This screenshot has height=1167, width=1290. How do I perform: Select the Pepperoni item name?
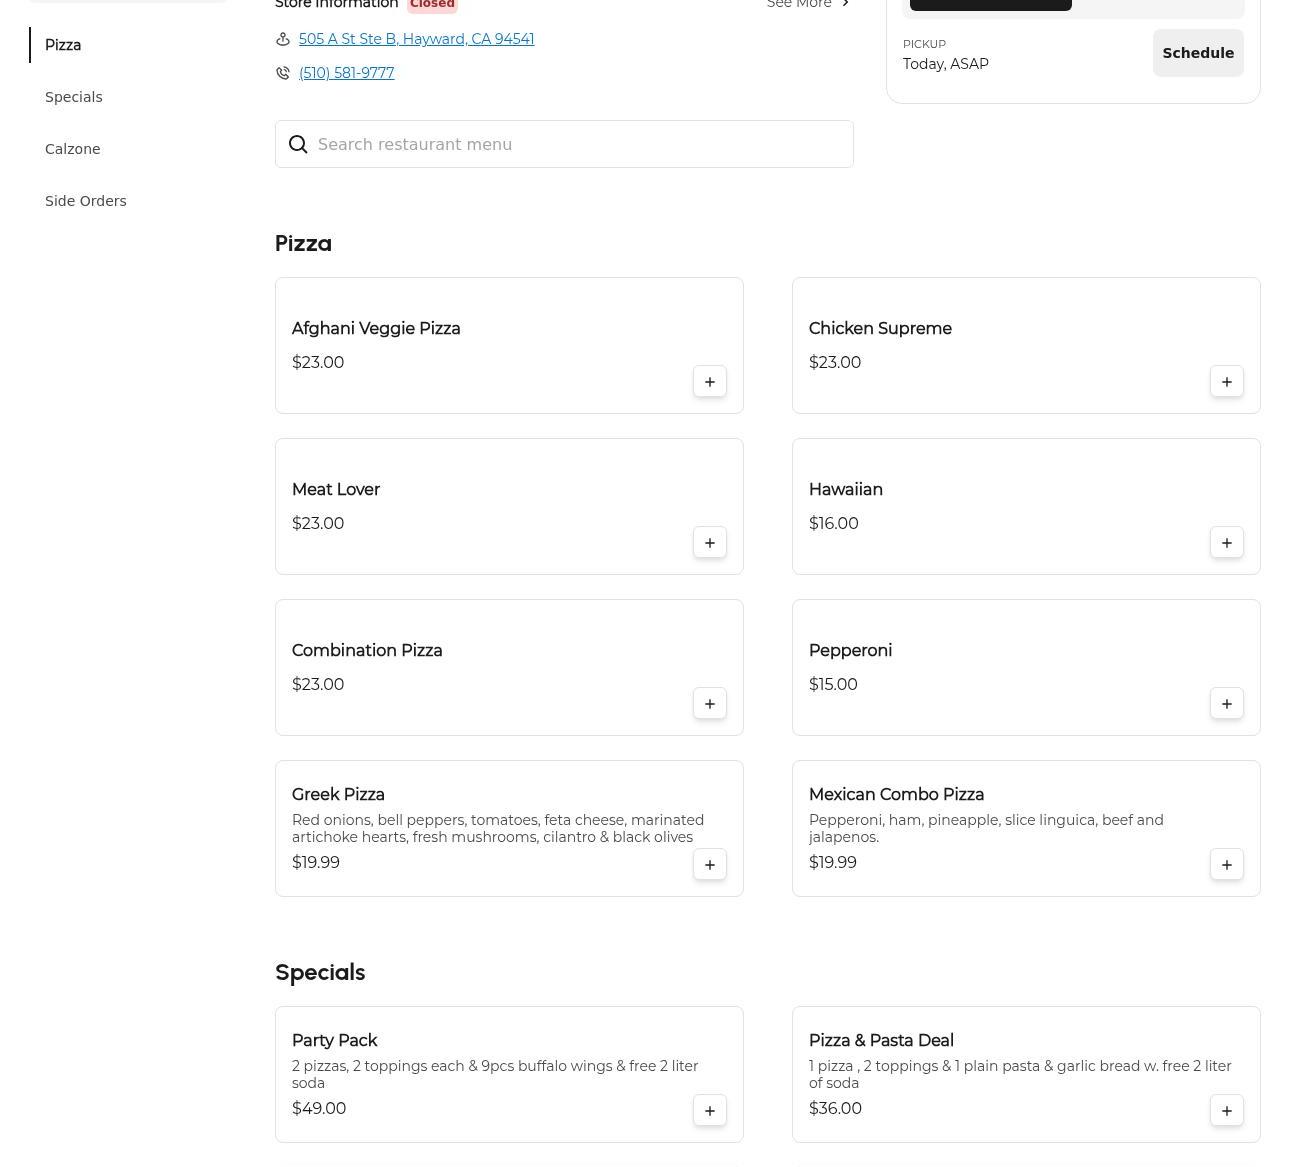click(850, 651)
